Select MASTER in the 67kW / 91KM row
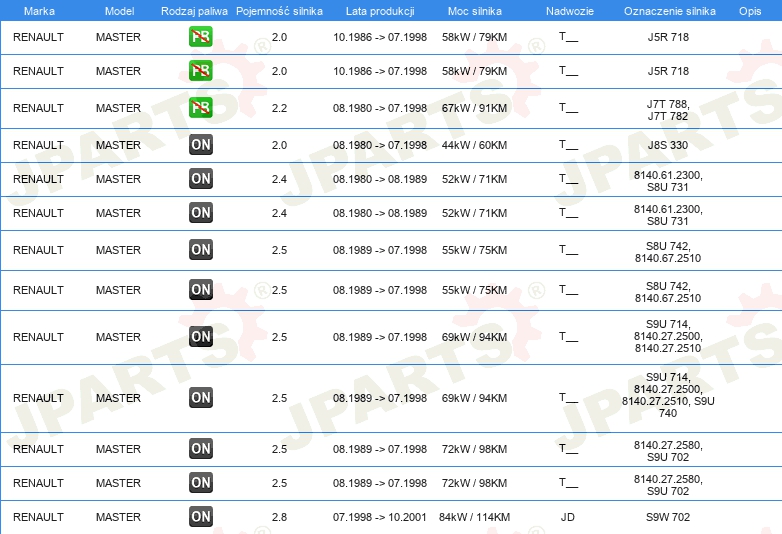 pyautogui.click(x=118, y=108)
